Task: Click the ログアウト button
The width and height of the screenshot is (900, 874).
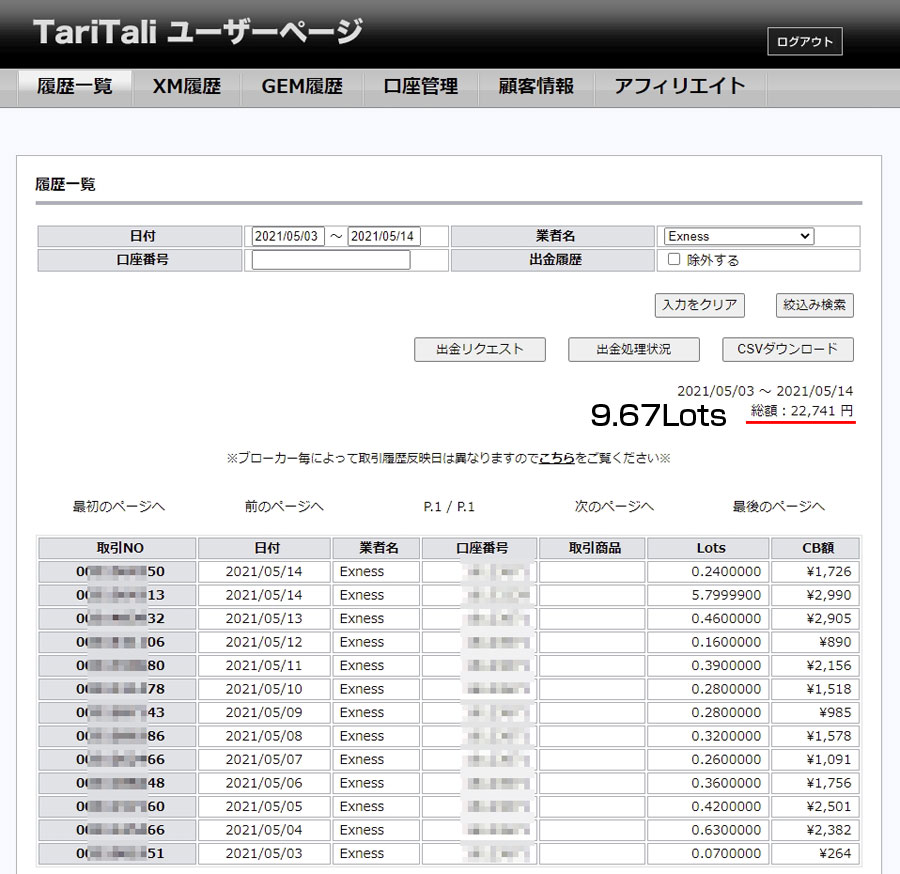Action: (804, 41)
